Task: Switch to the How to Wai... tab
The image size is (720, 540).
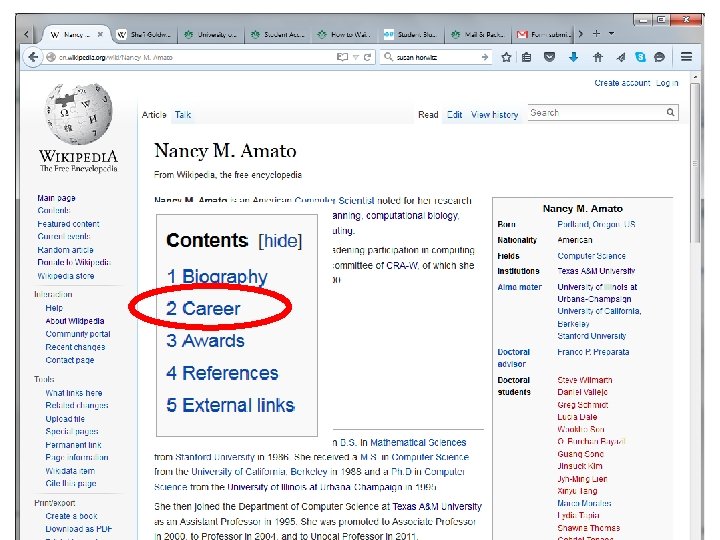Action: point(344,34)
